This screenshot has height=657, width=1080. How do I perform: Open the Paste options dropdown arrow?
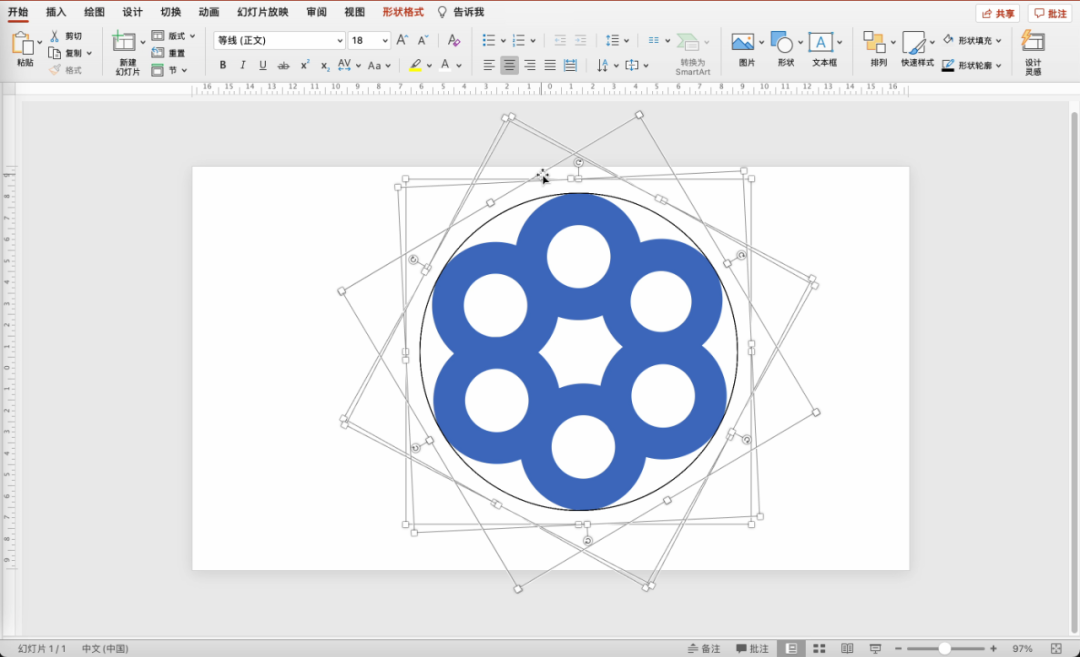coord(39,42)
